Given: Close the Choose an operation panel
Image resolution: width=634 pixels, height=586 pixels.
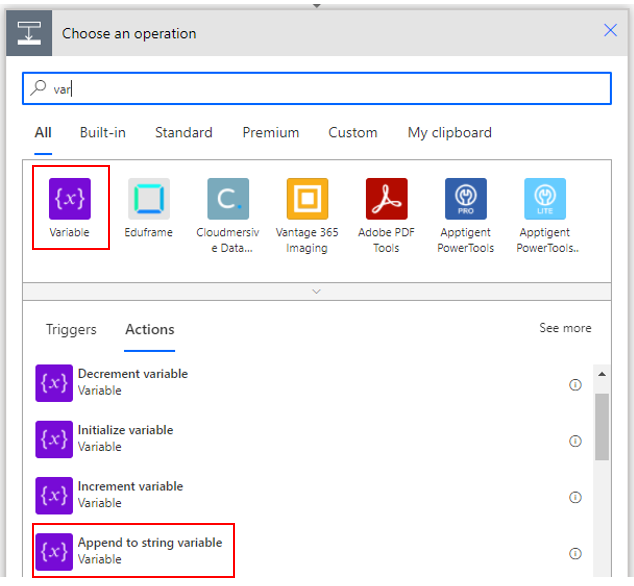Looking at the screenshot, I should coord(610,30).
